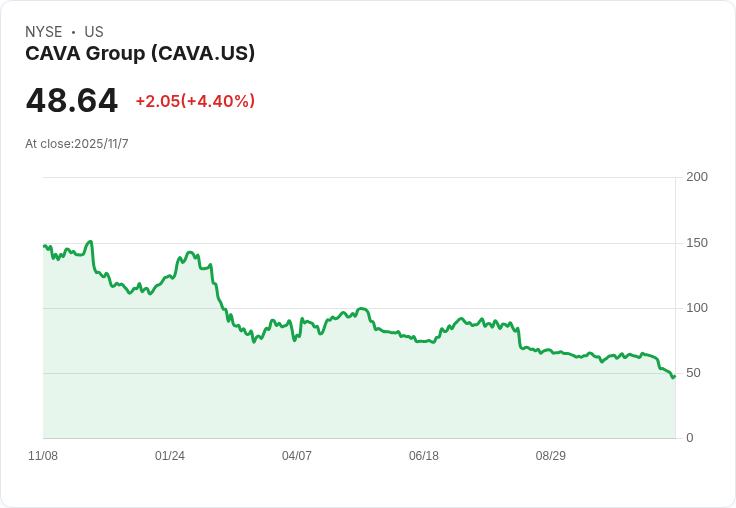
Task: Click the 150 price axis label
Action: [697, 243]
